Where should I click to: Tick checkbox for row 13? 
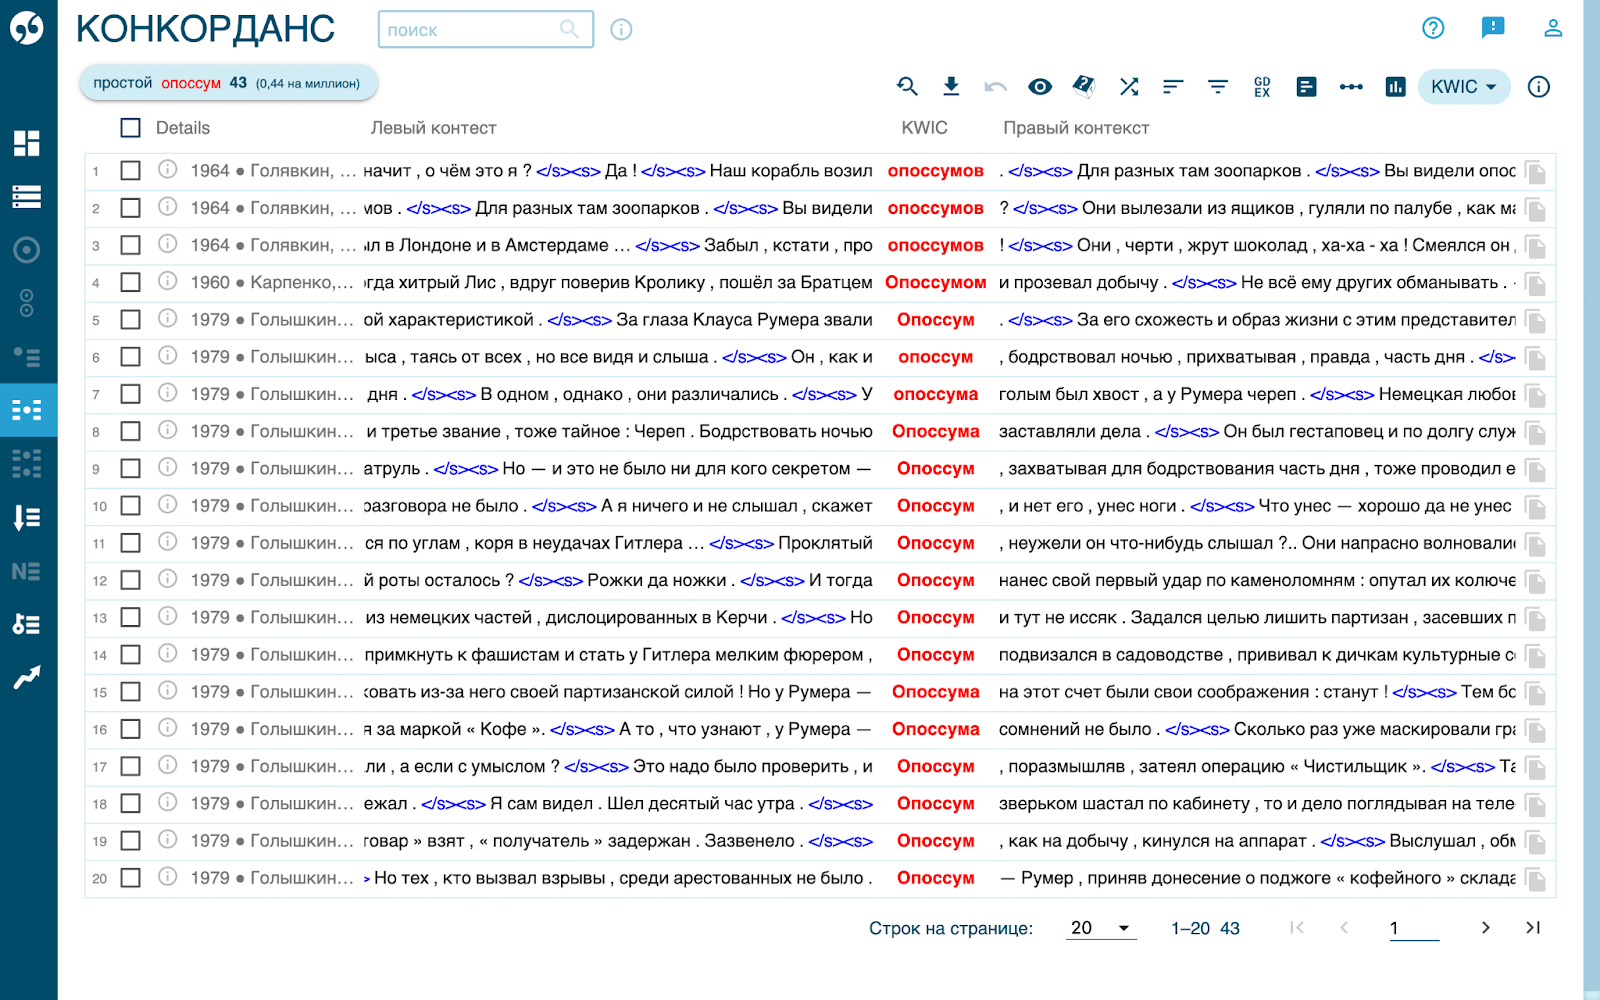(130, 618)
